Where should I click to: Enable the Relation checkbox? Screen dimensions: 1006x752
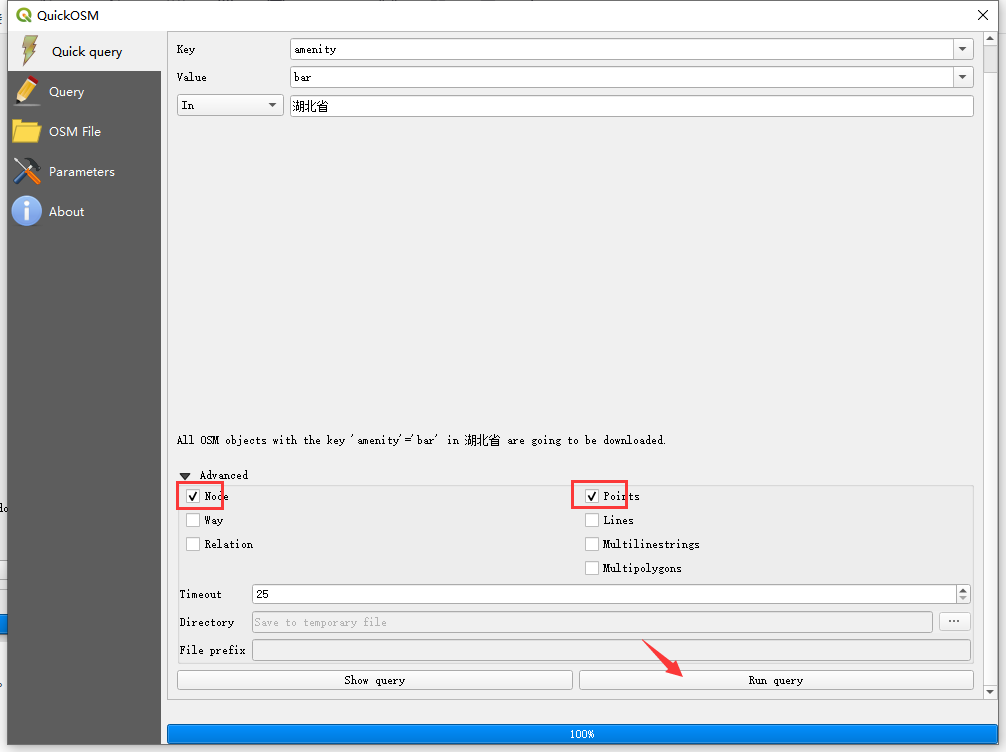pyautogui.click(x=192, y=544)
